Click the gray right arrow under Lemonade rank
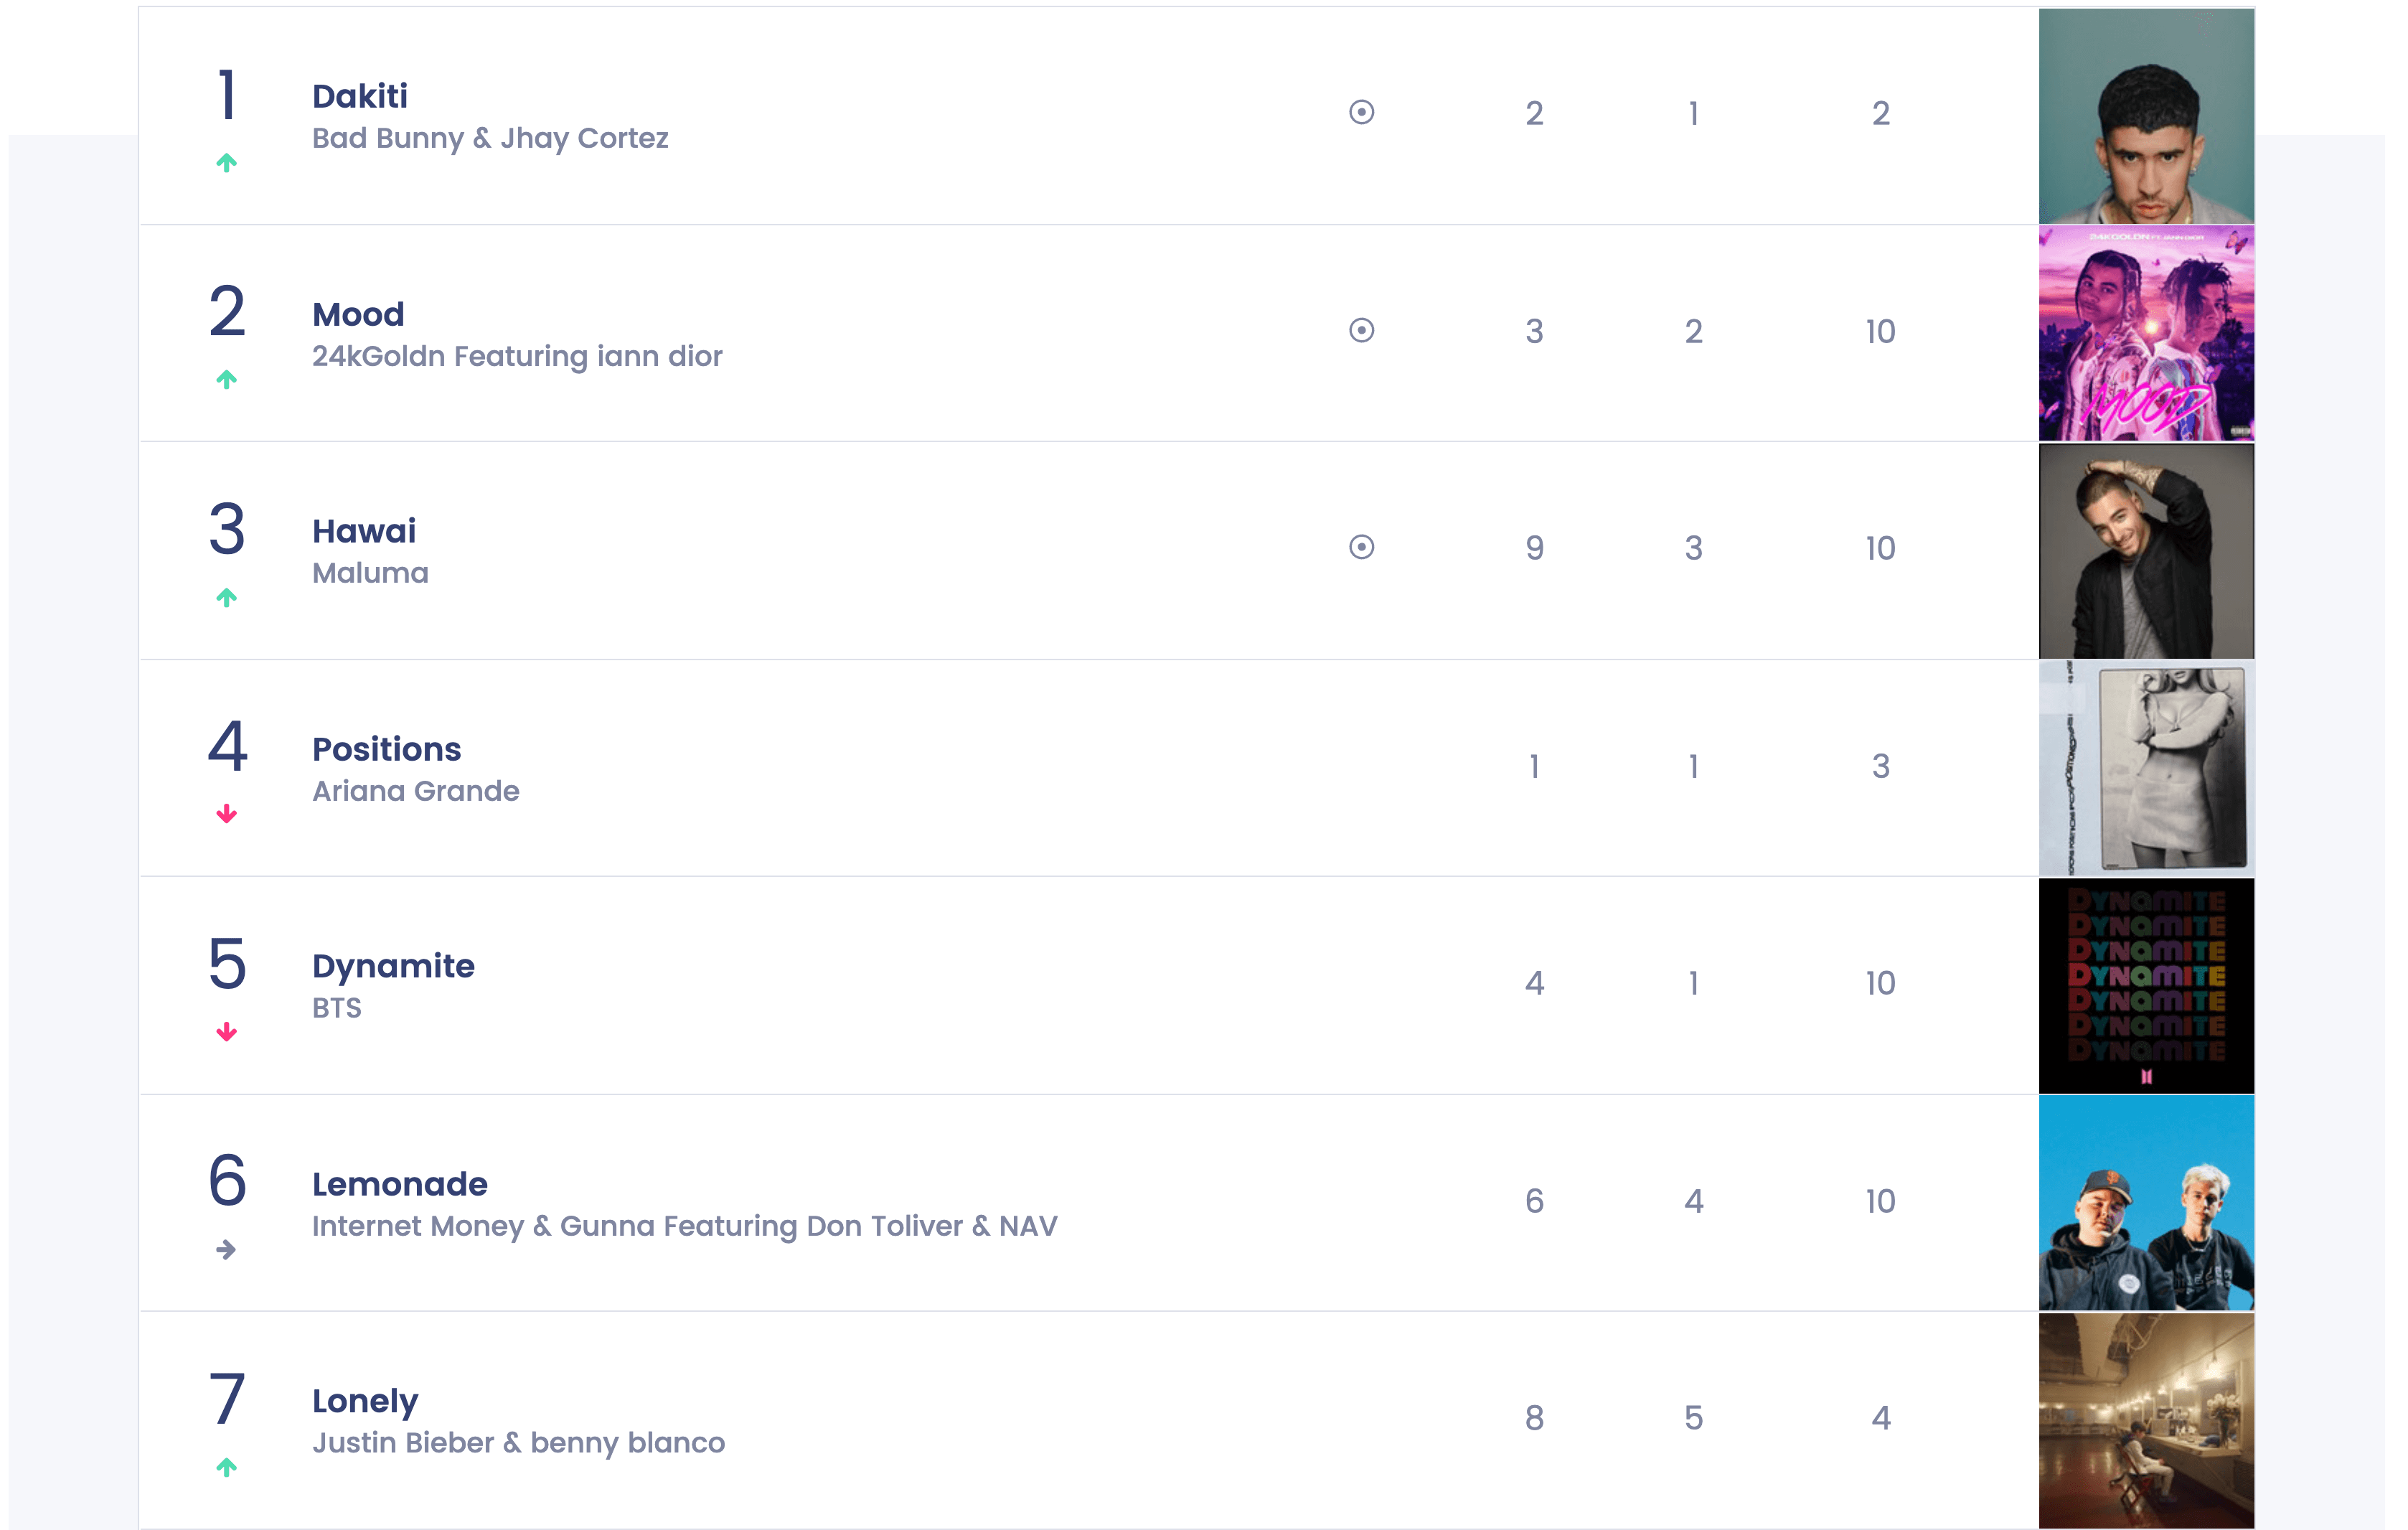 [x=227, y=1249]
